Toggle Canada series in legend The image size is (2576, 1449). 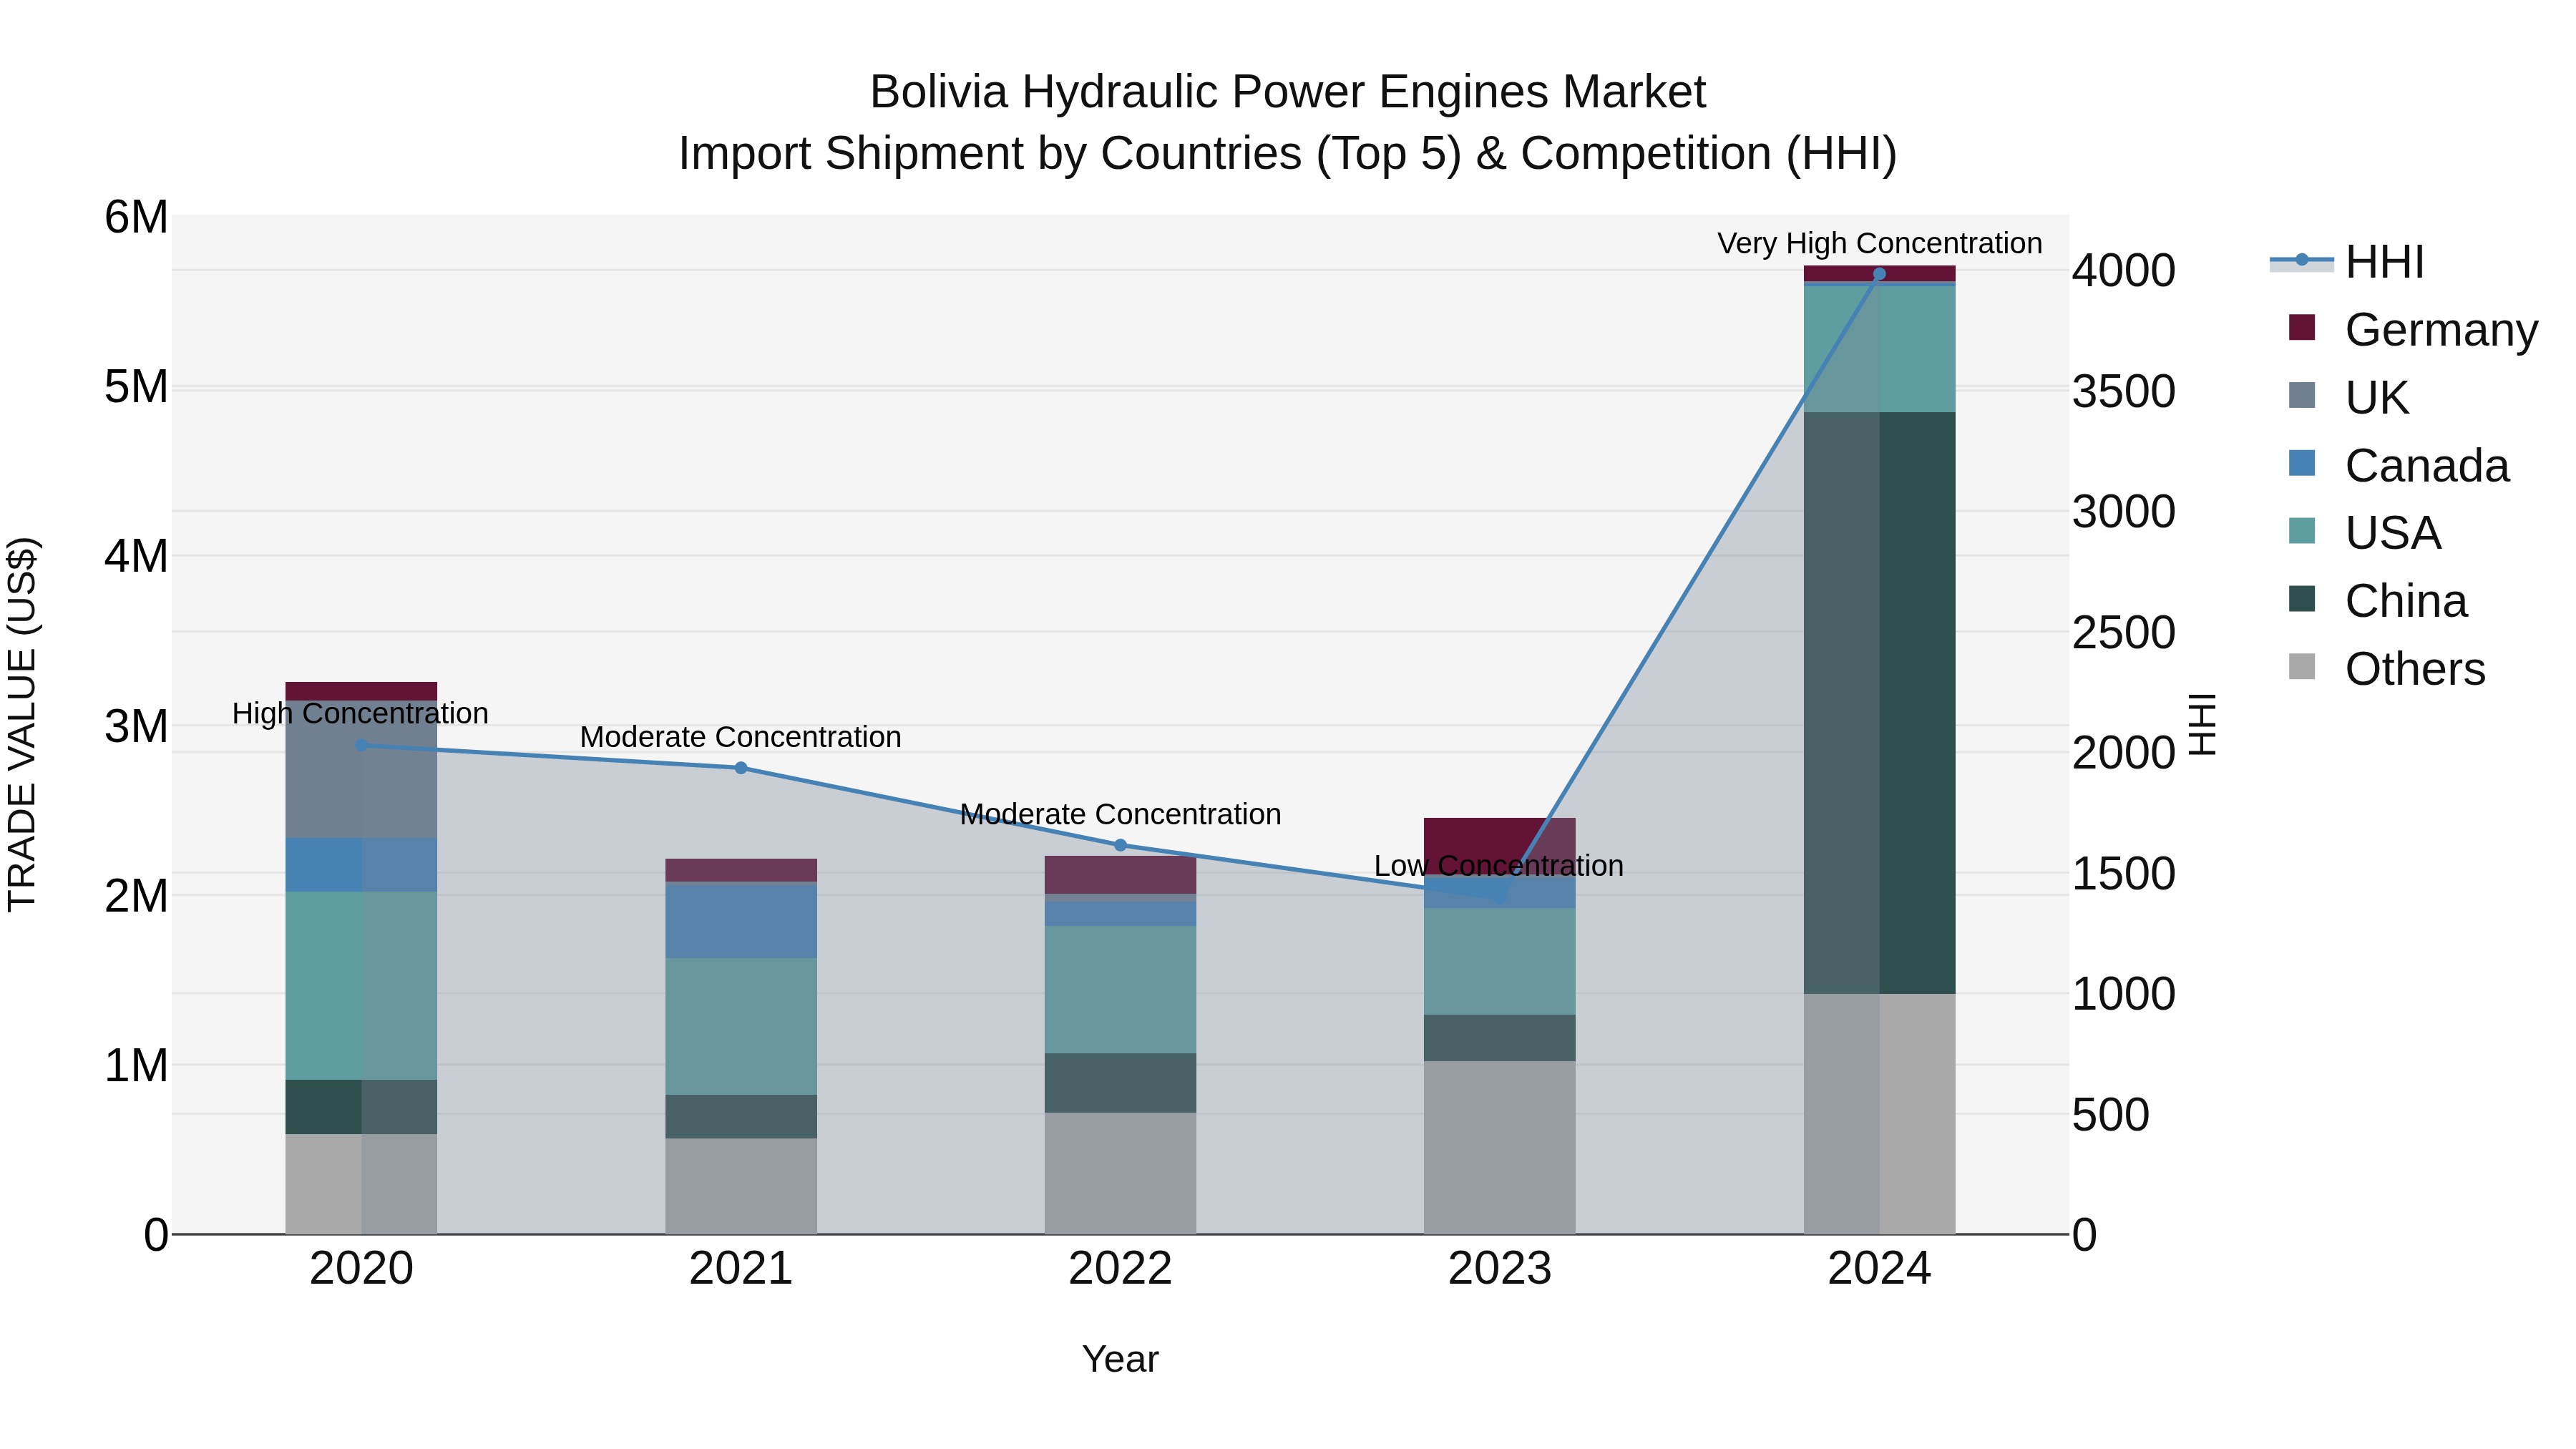tap(2398, 465)
